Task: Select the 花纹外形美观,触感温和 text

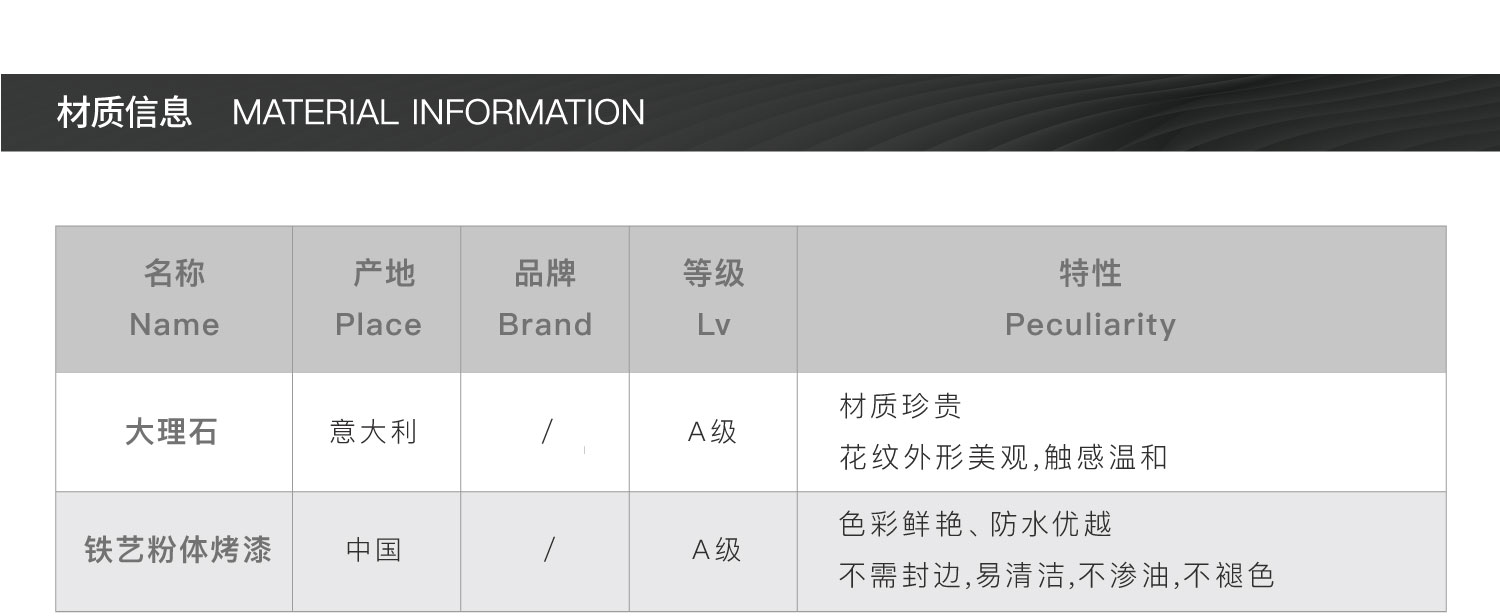Action: 1003,458
